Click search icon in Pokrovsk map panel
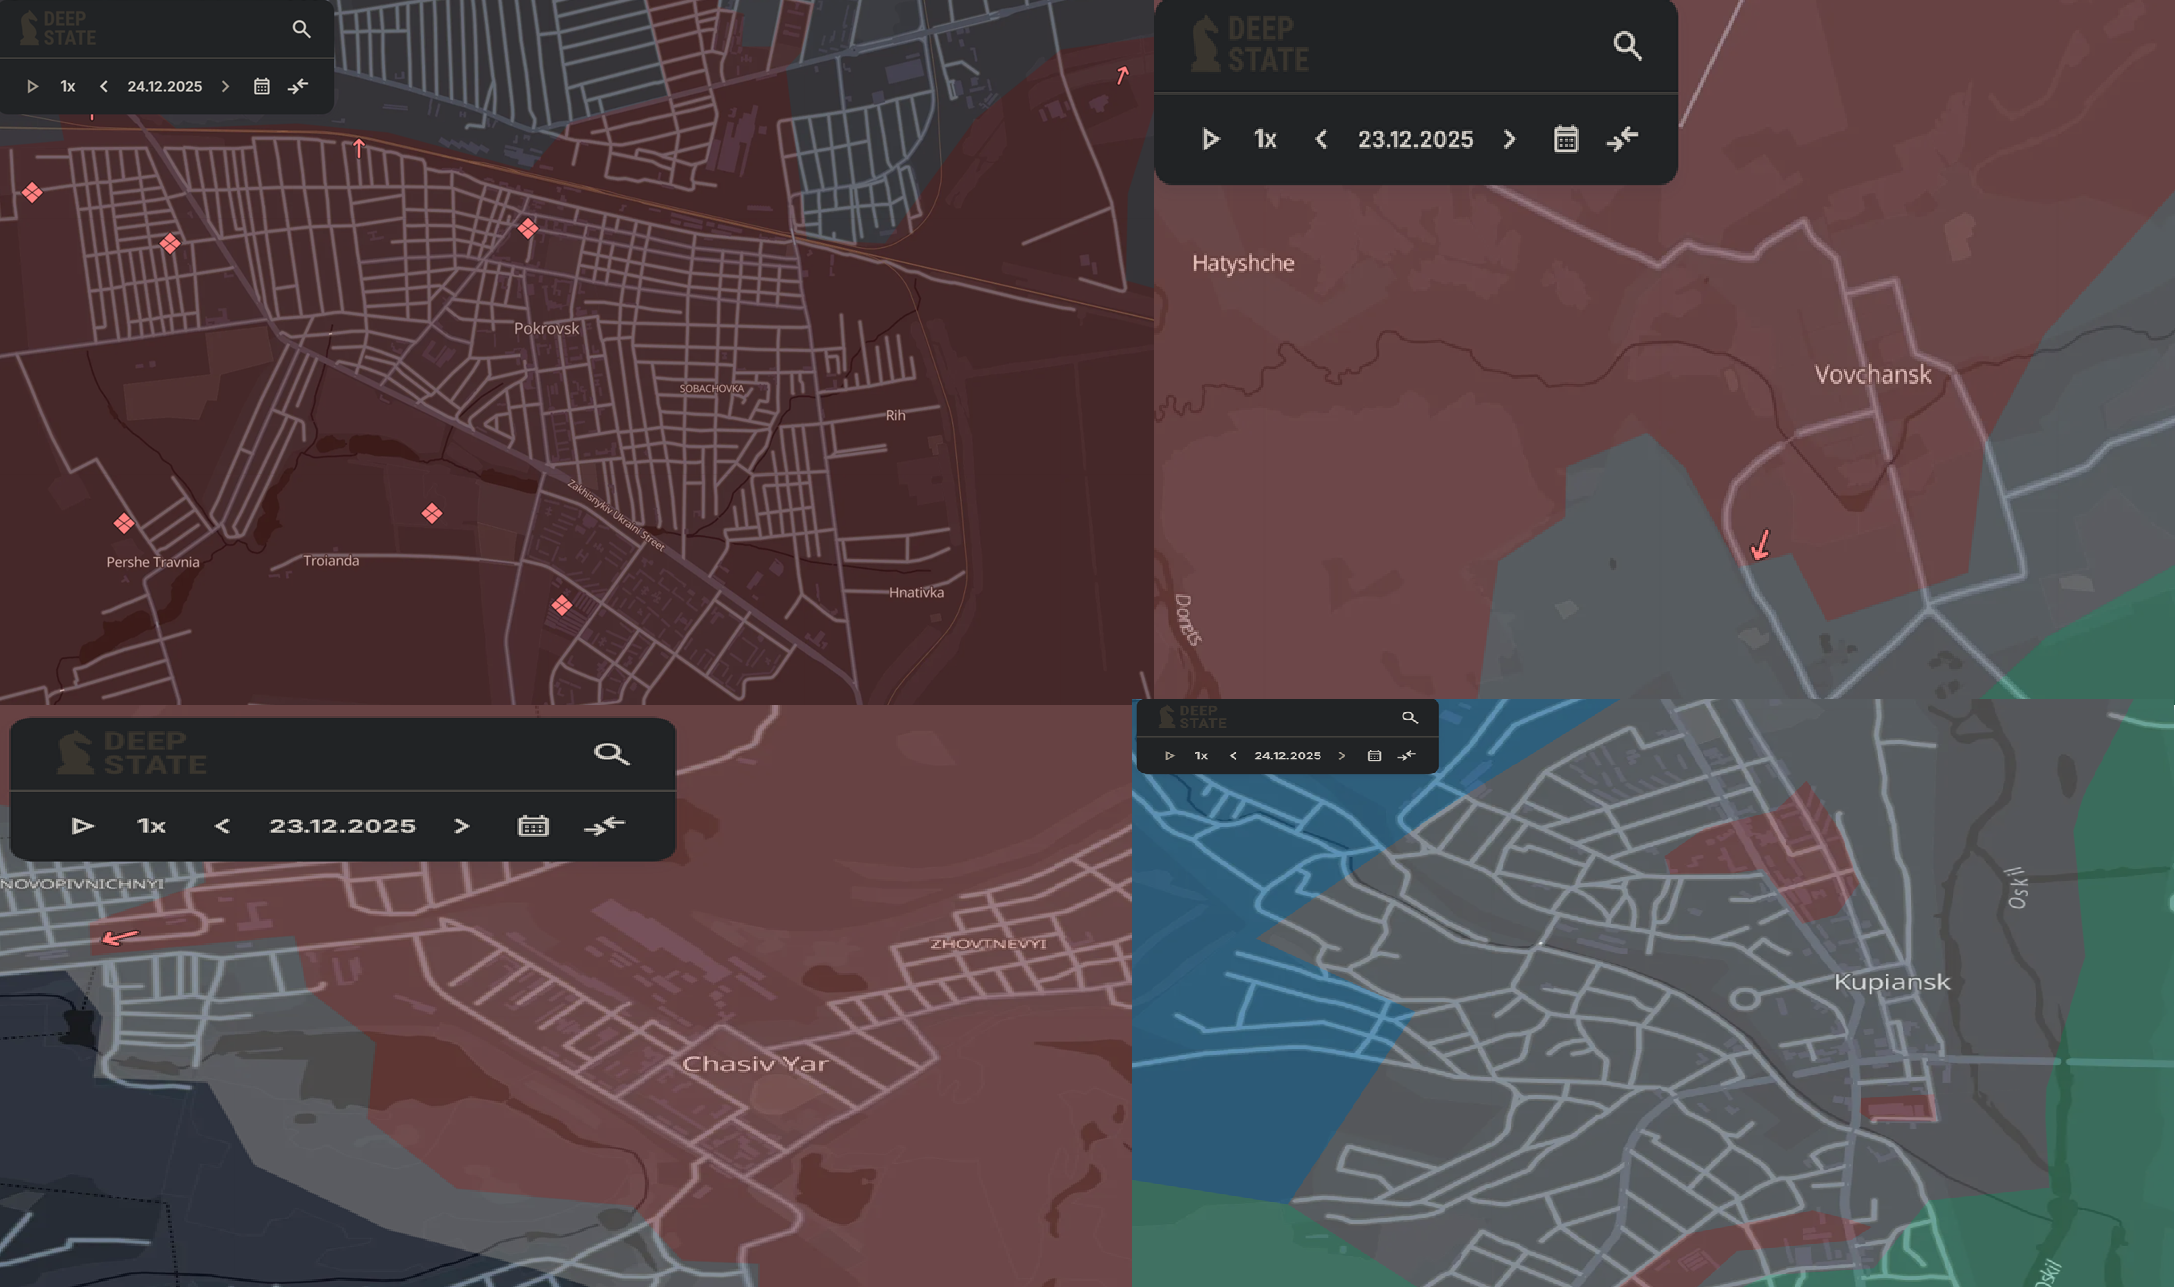The image size is (2175, 1287). tap(301, 29)
